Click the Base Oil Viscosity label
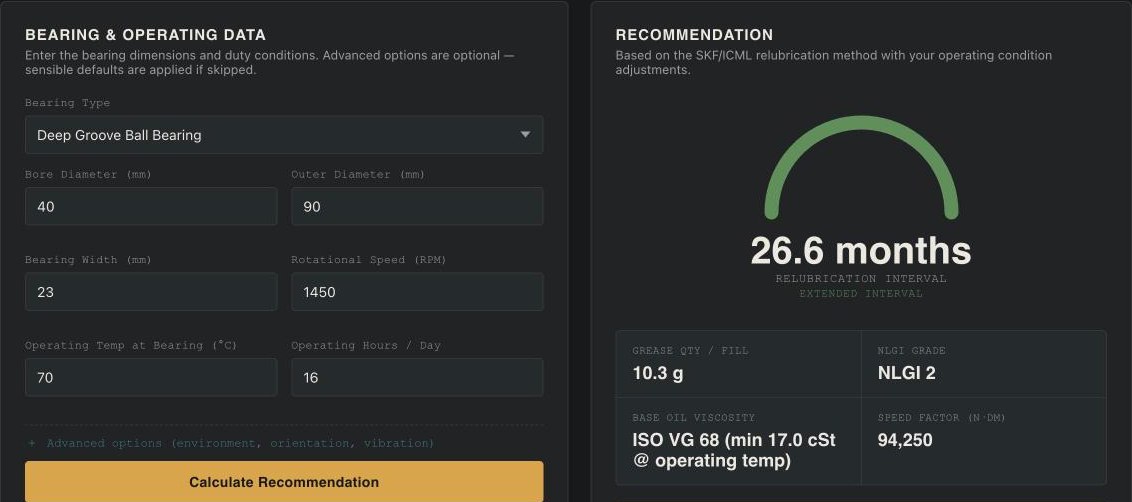The image size is (1132, 502). click(x=694, y=417)
